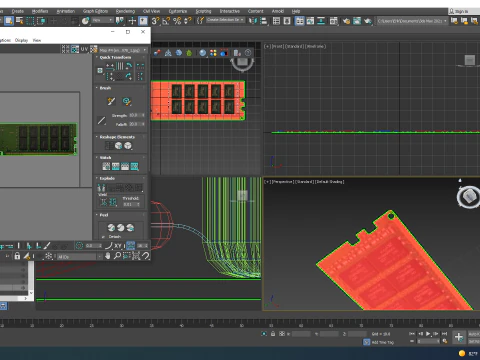Open the project folder path dropdown

coord(412,21)
